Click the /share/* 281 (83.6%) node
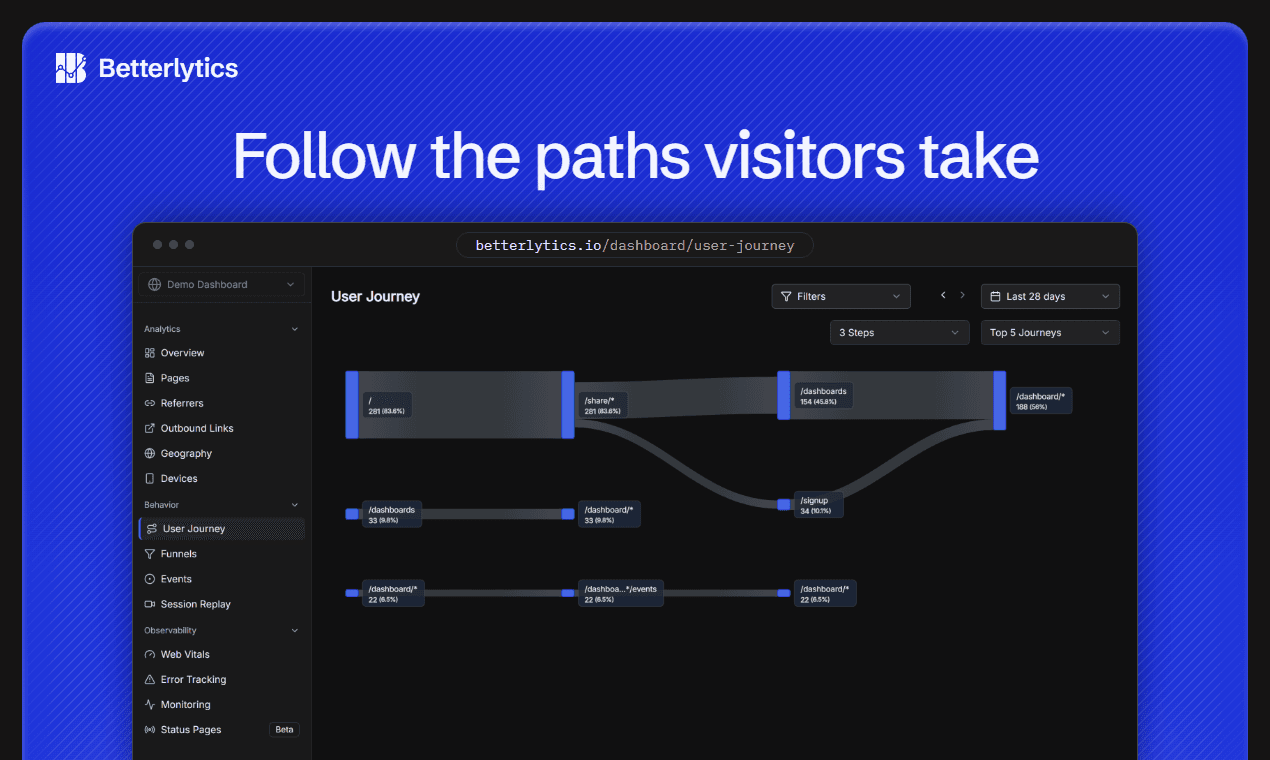Viewport: 1270px width, 760px height. [x=604, y=405]
